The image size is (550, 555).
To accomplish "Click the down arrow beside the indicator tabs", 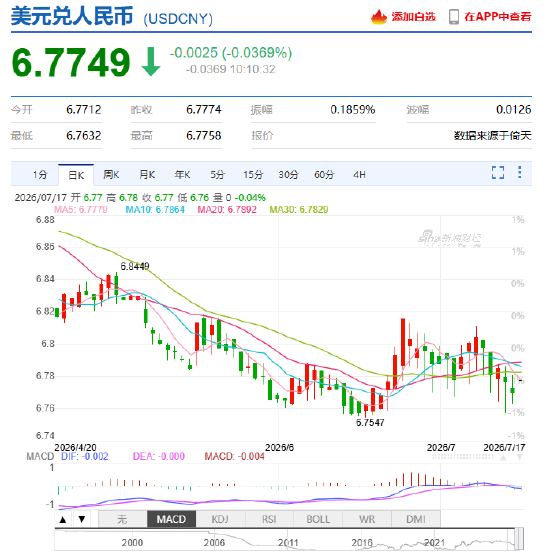I will tap(82, 519).
